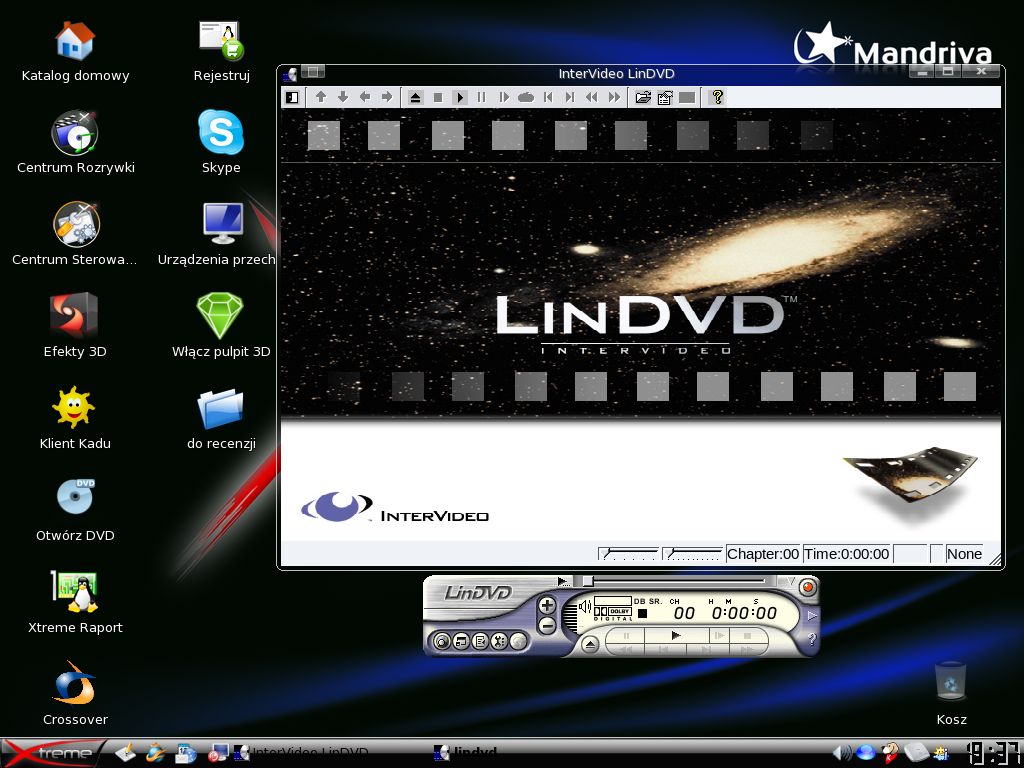The width and height of the screenshot is (1024, 768).
Task: Switch to the lindvd taskbar entry
Action: pos(466,753)
